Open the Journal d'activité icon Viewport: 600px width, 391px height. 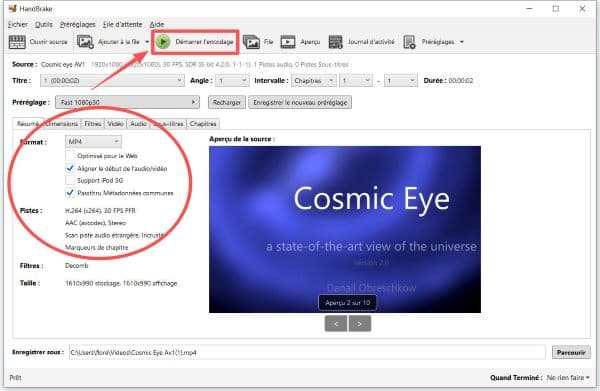coord(336,42)
